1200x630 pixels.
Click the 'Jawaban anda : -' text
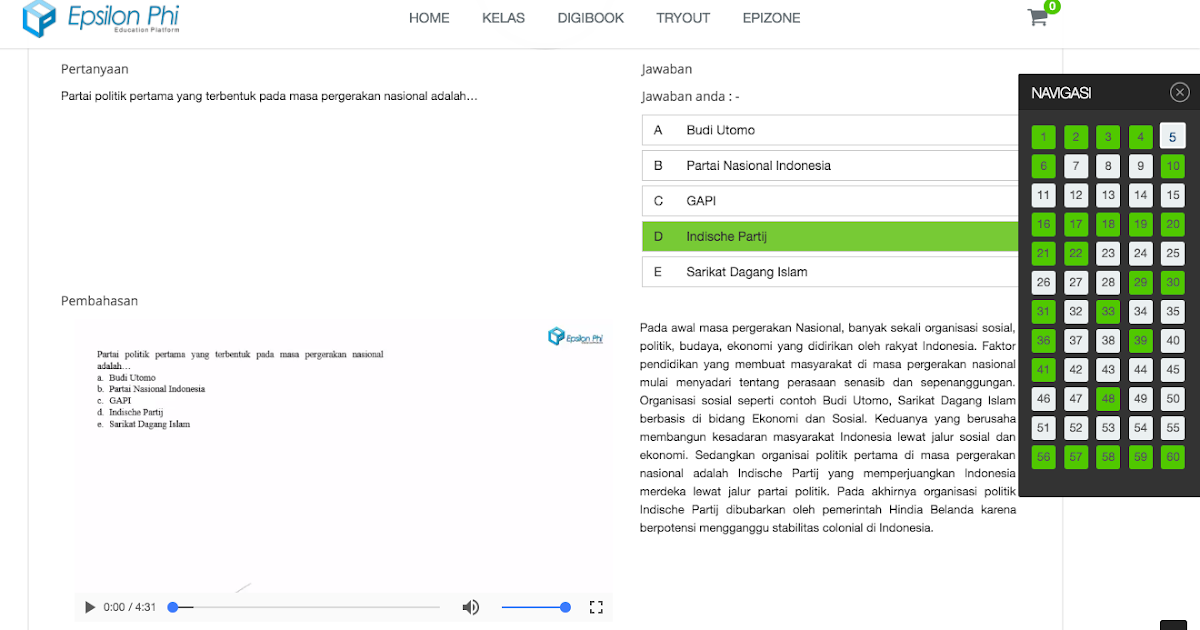click(x=690, y=97)
